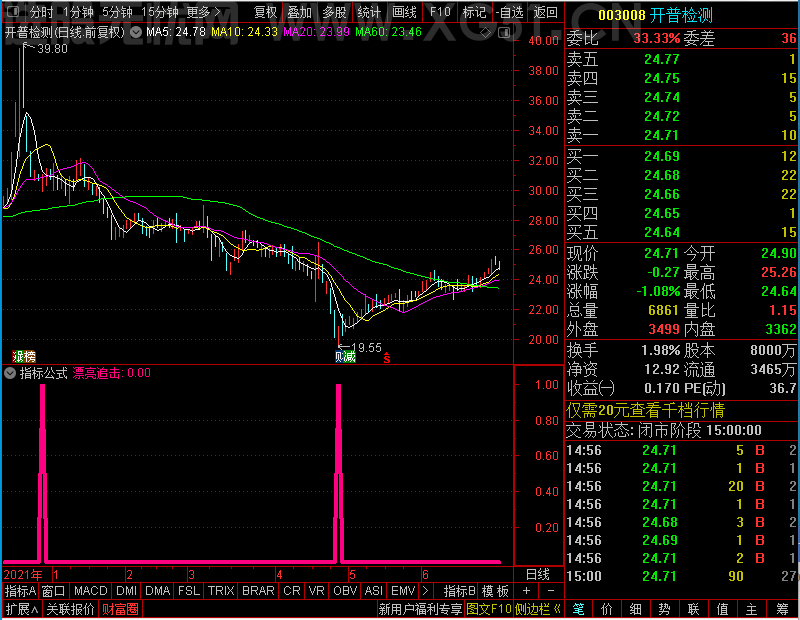Collapse the 侧边栏 sidebar
The image size is (800, 620).
(538, 609)
